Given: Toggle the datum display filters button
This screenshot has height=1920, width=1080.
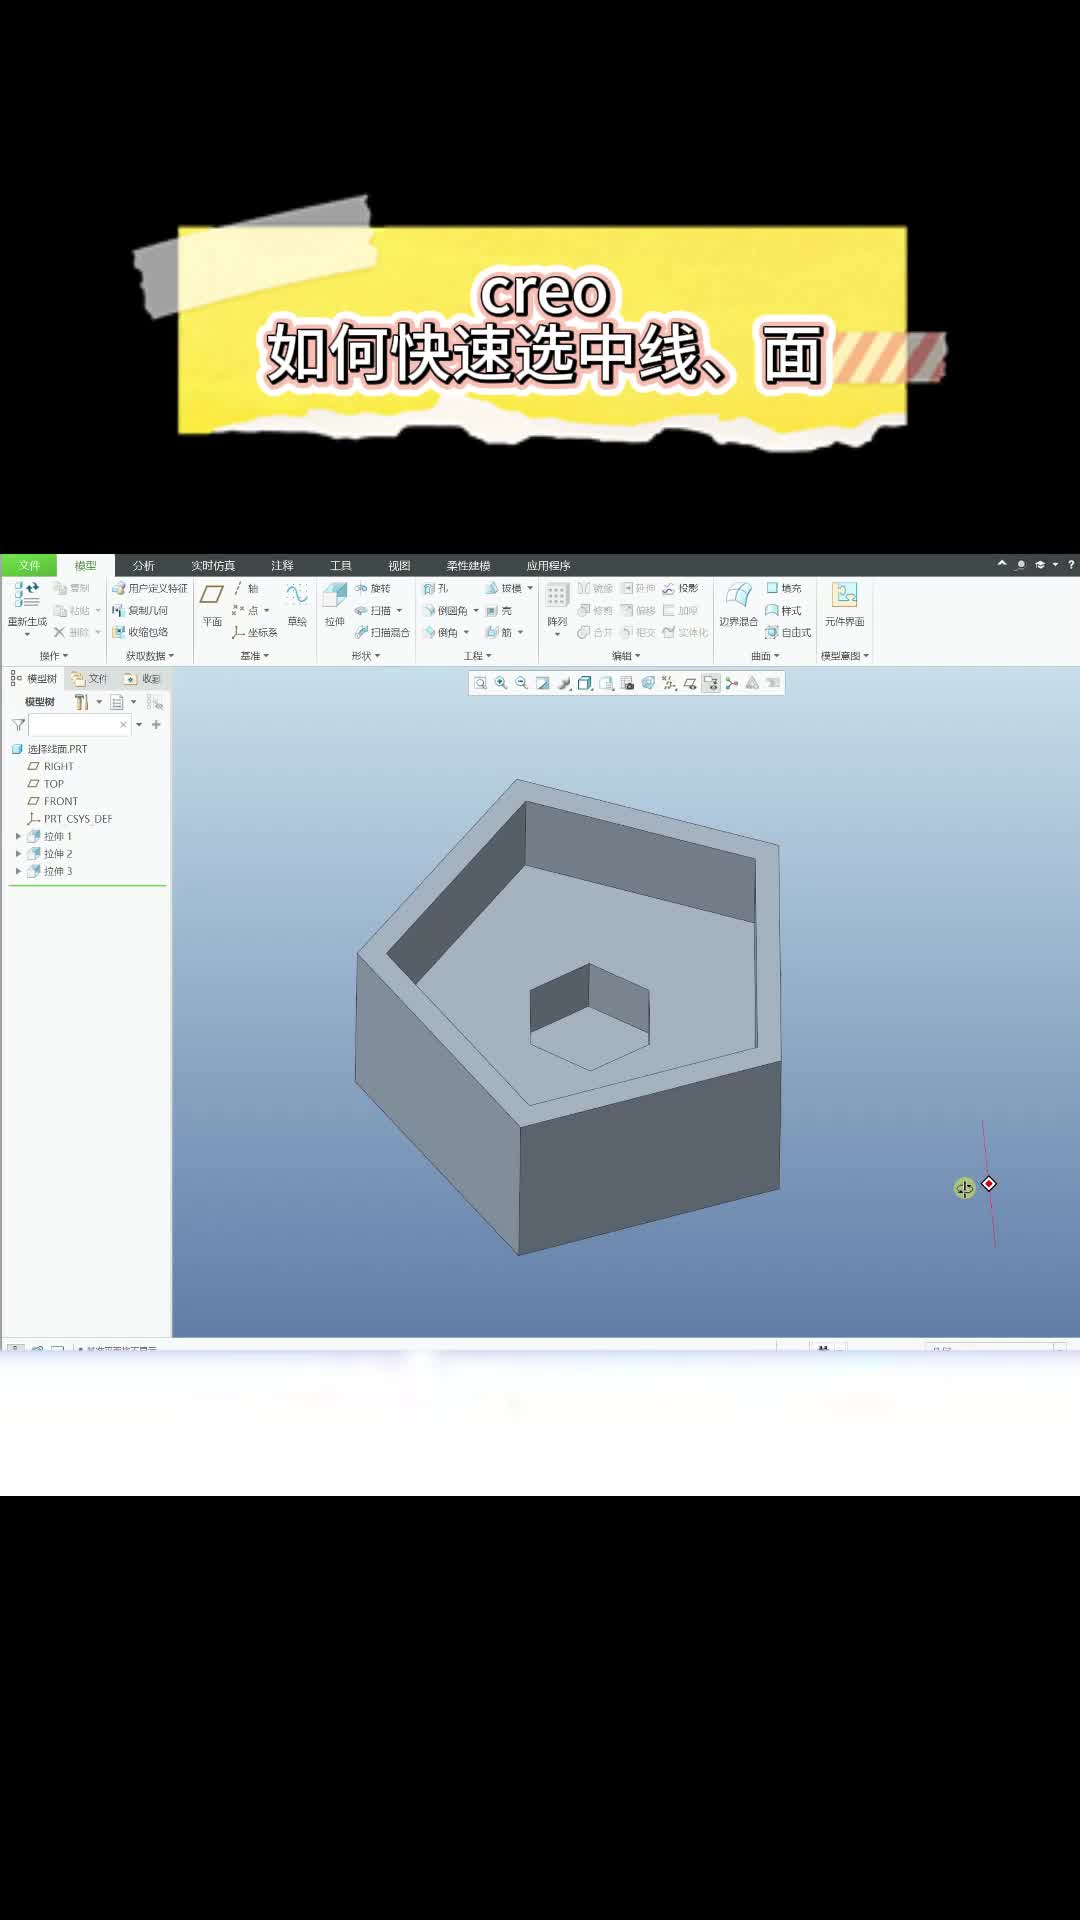Looking at the screenshot, I should pyautogui.click(x=669, y=683).
